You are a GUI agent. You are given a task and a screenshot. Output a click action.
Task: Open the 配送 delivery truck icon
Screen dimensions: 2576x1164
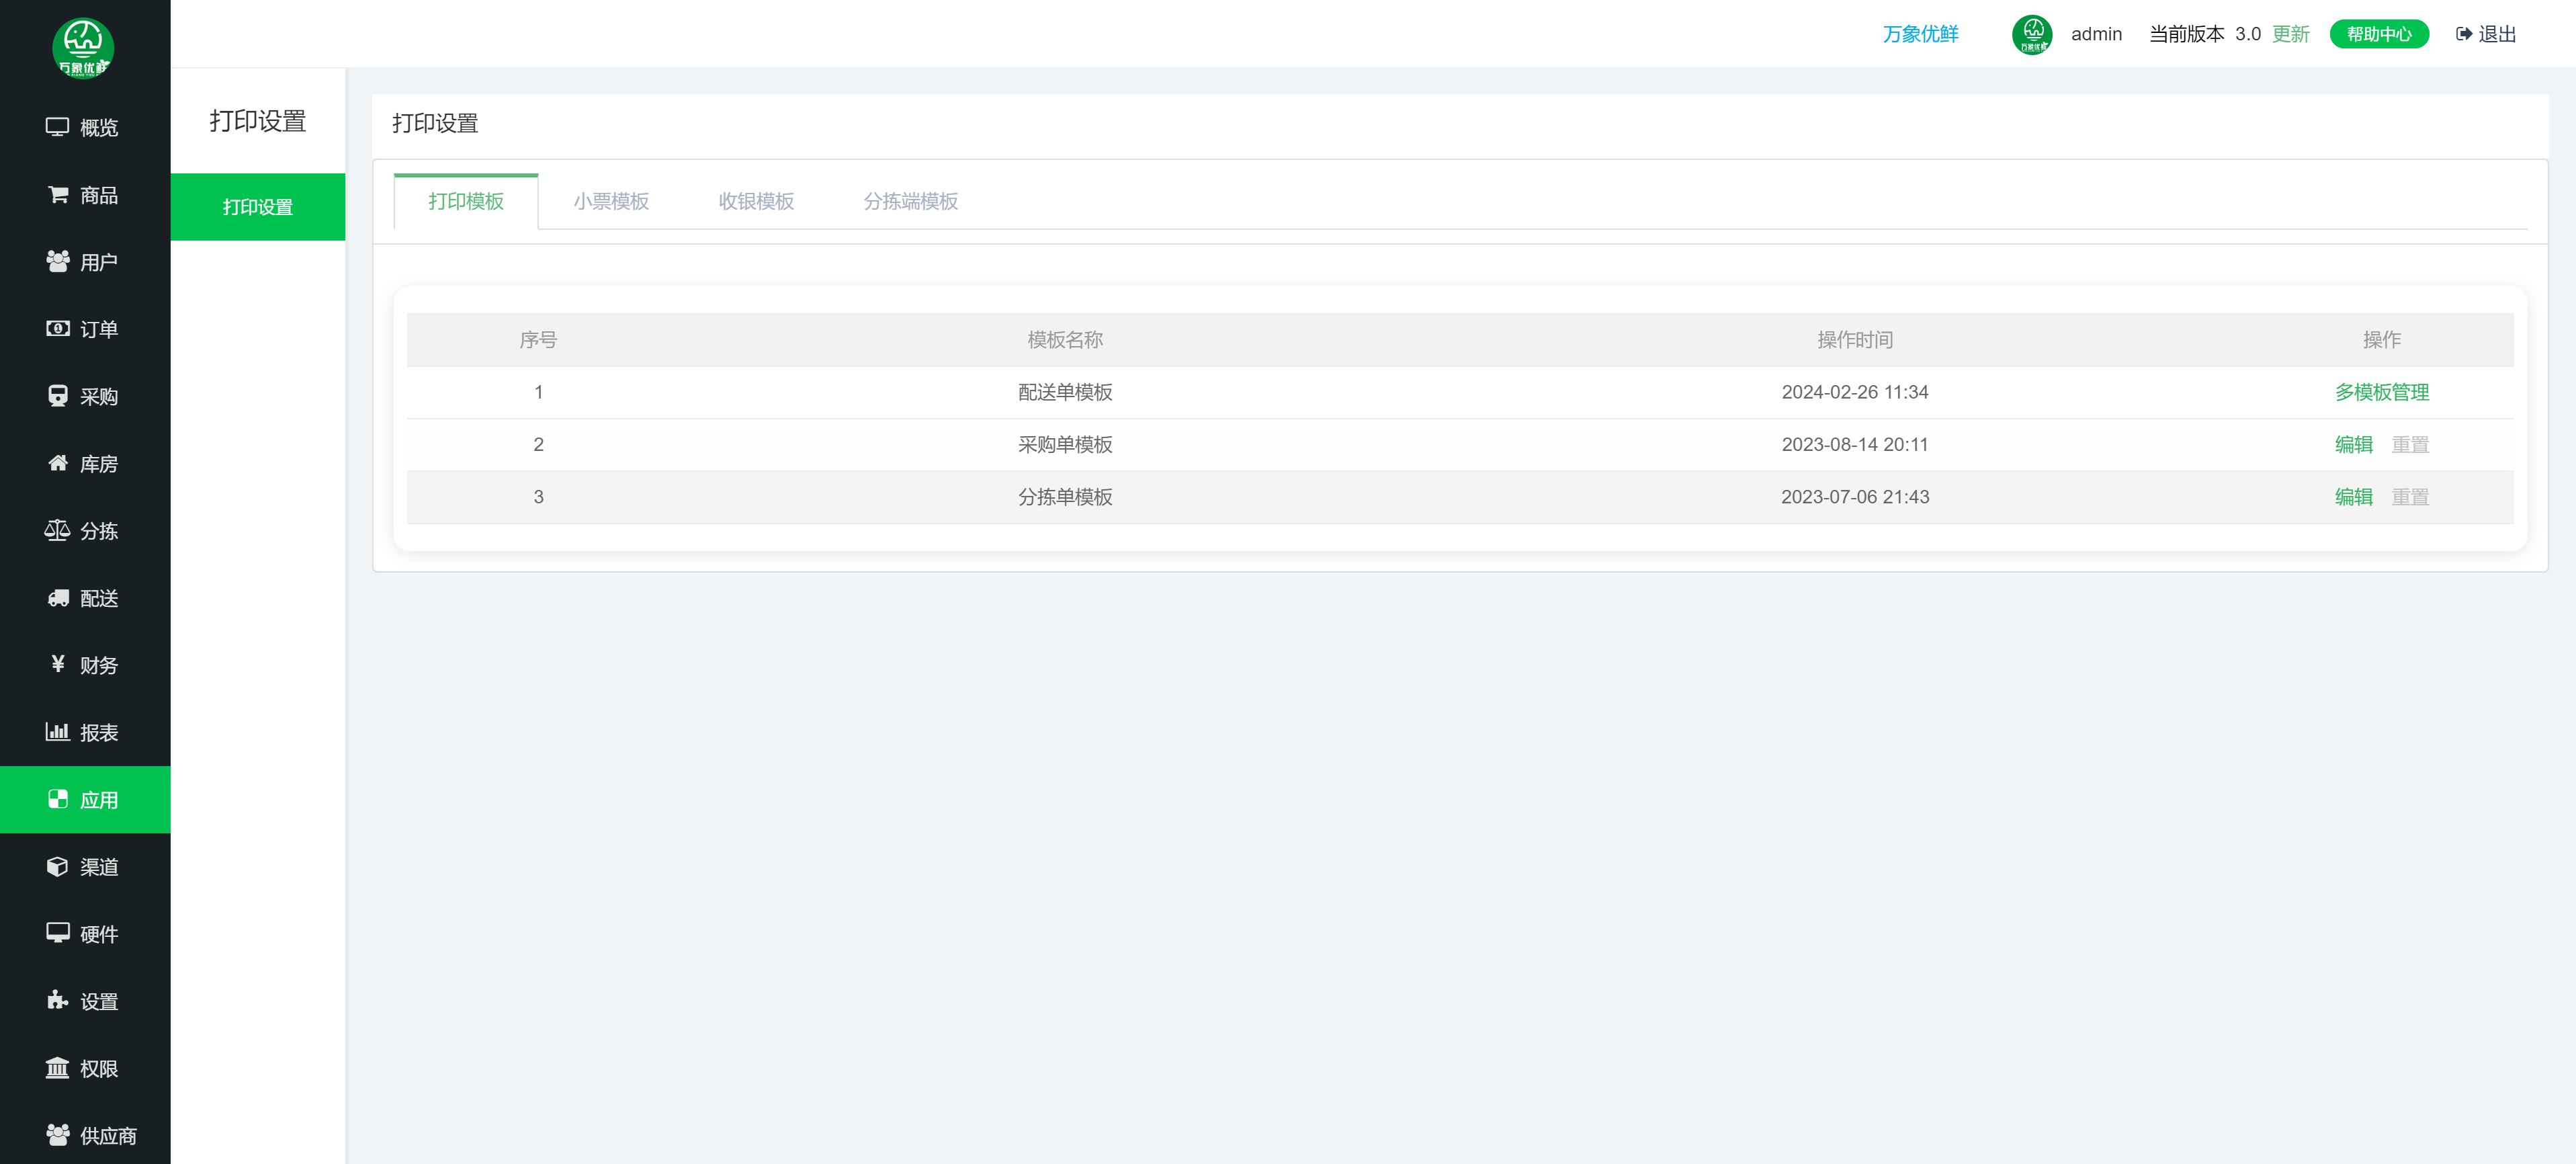point(58,598)
